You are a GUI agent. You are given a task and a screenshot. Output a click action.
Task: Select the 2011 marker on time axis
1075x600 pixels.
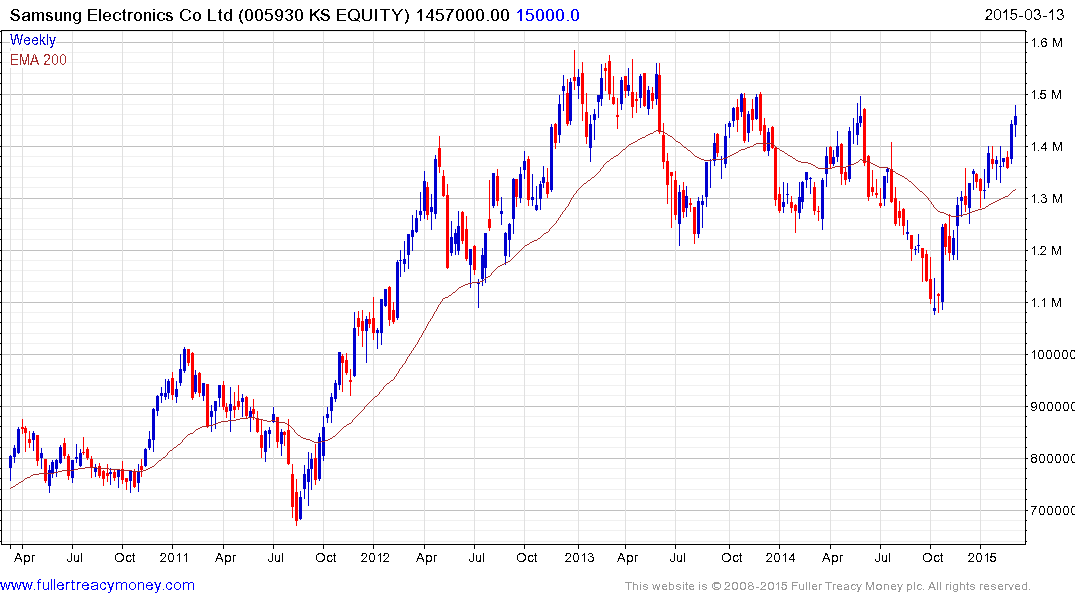175,555
